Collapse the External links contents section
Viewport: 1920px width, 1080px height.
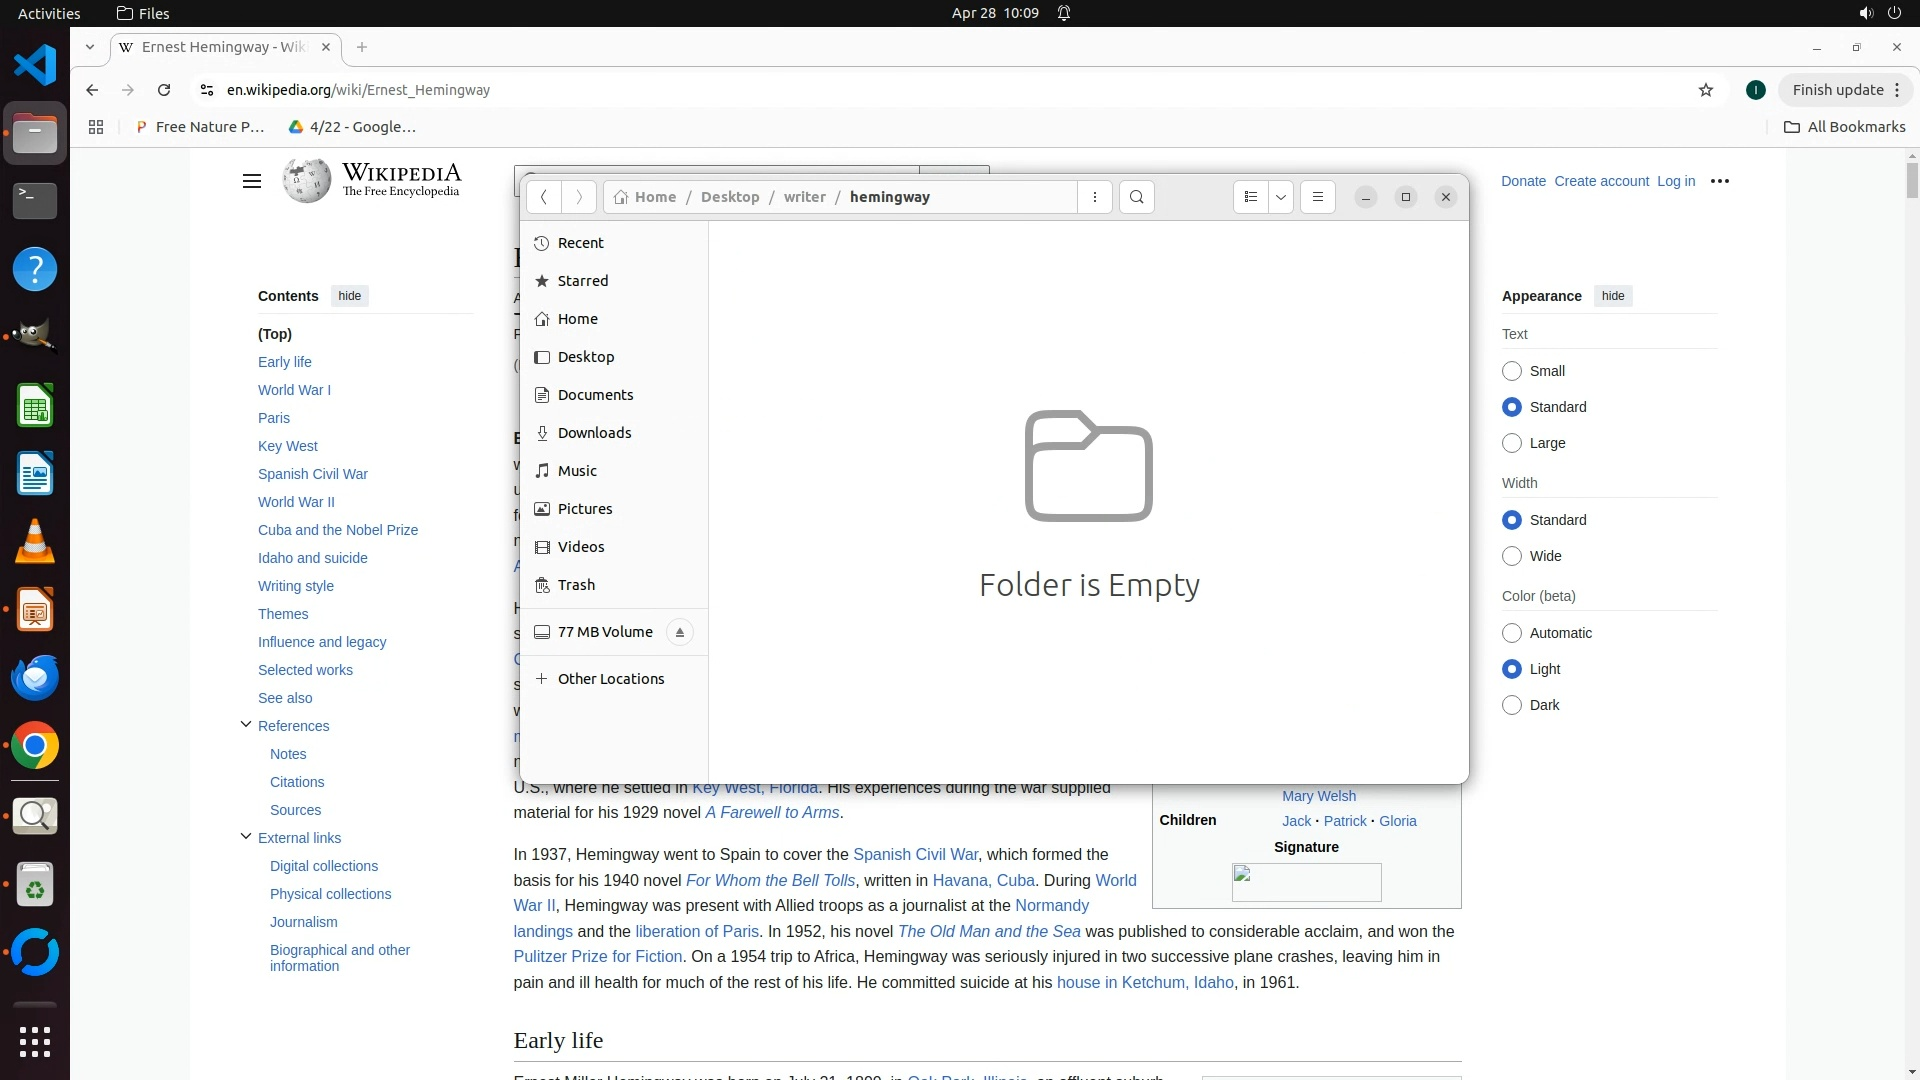245,837
